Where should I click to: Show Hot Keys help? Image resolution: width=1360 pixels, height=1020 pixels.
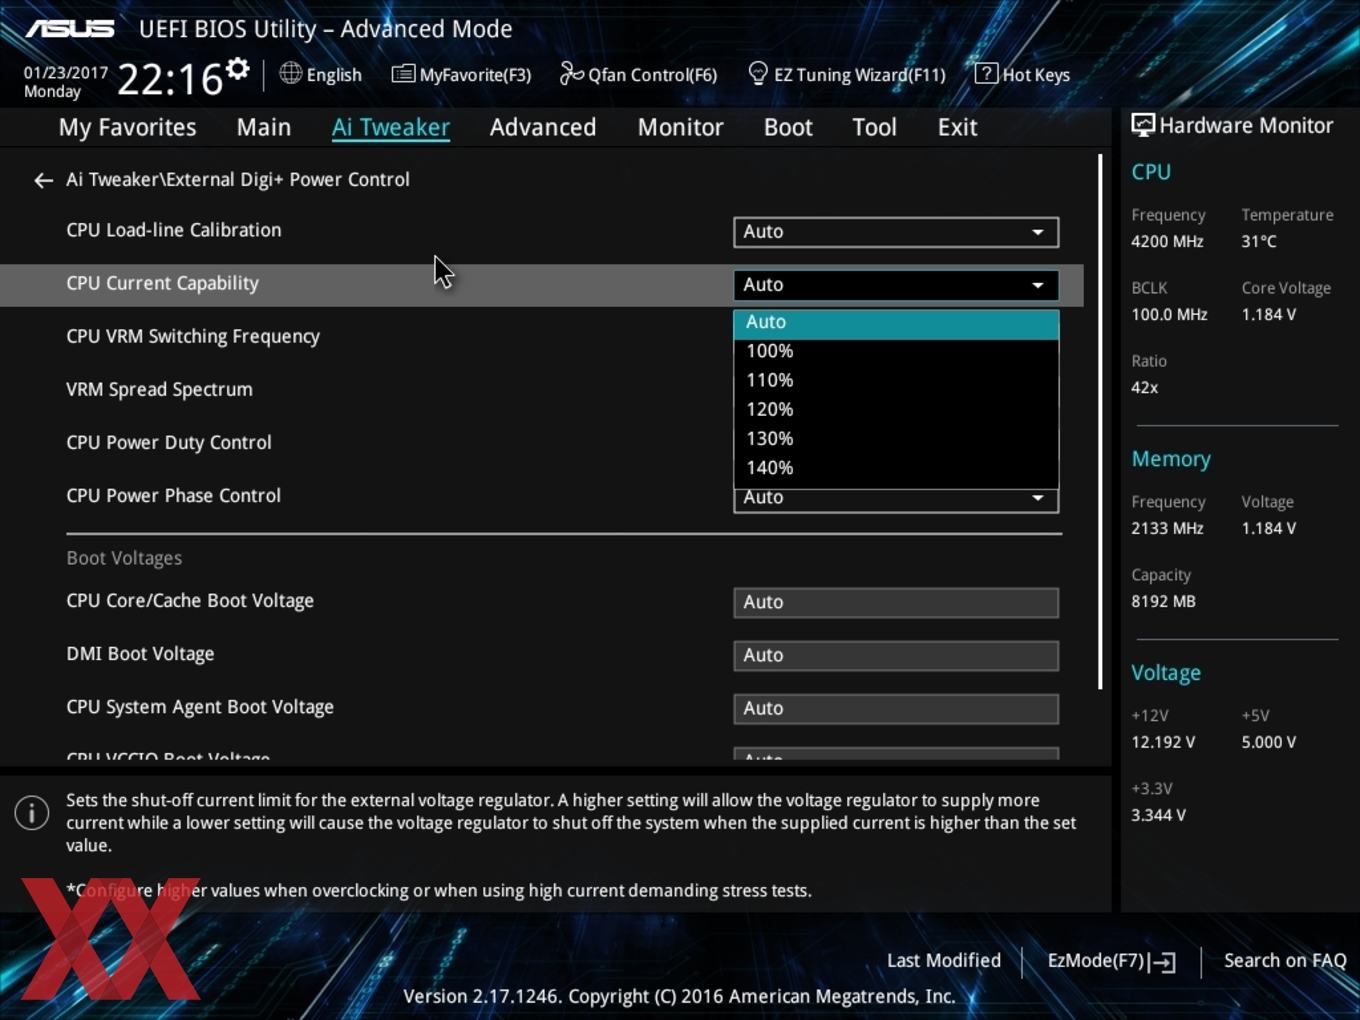click(x=1022, y=74)
